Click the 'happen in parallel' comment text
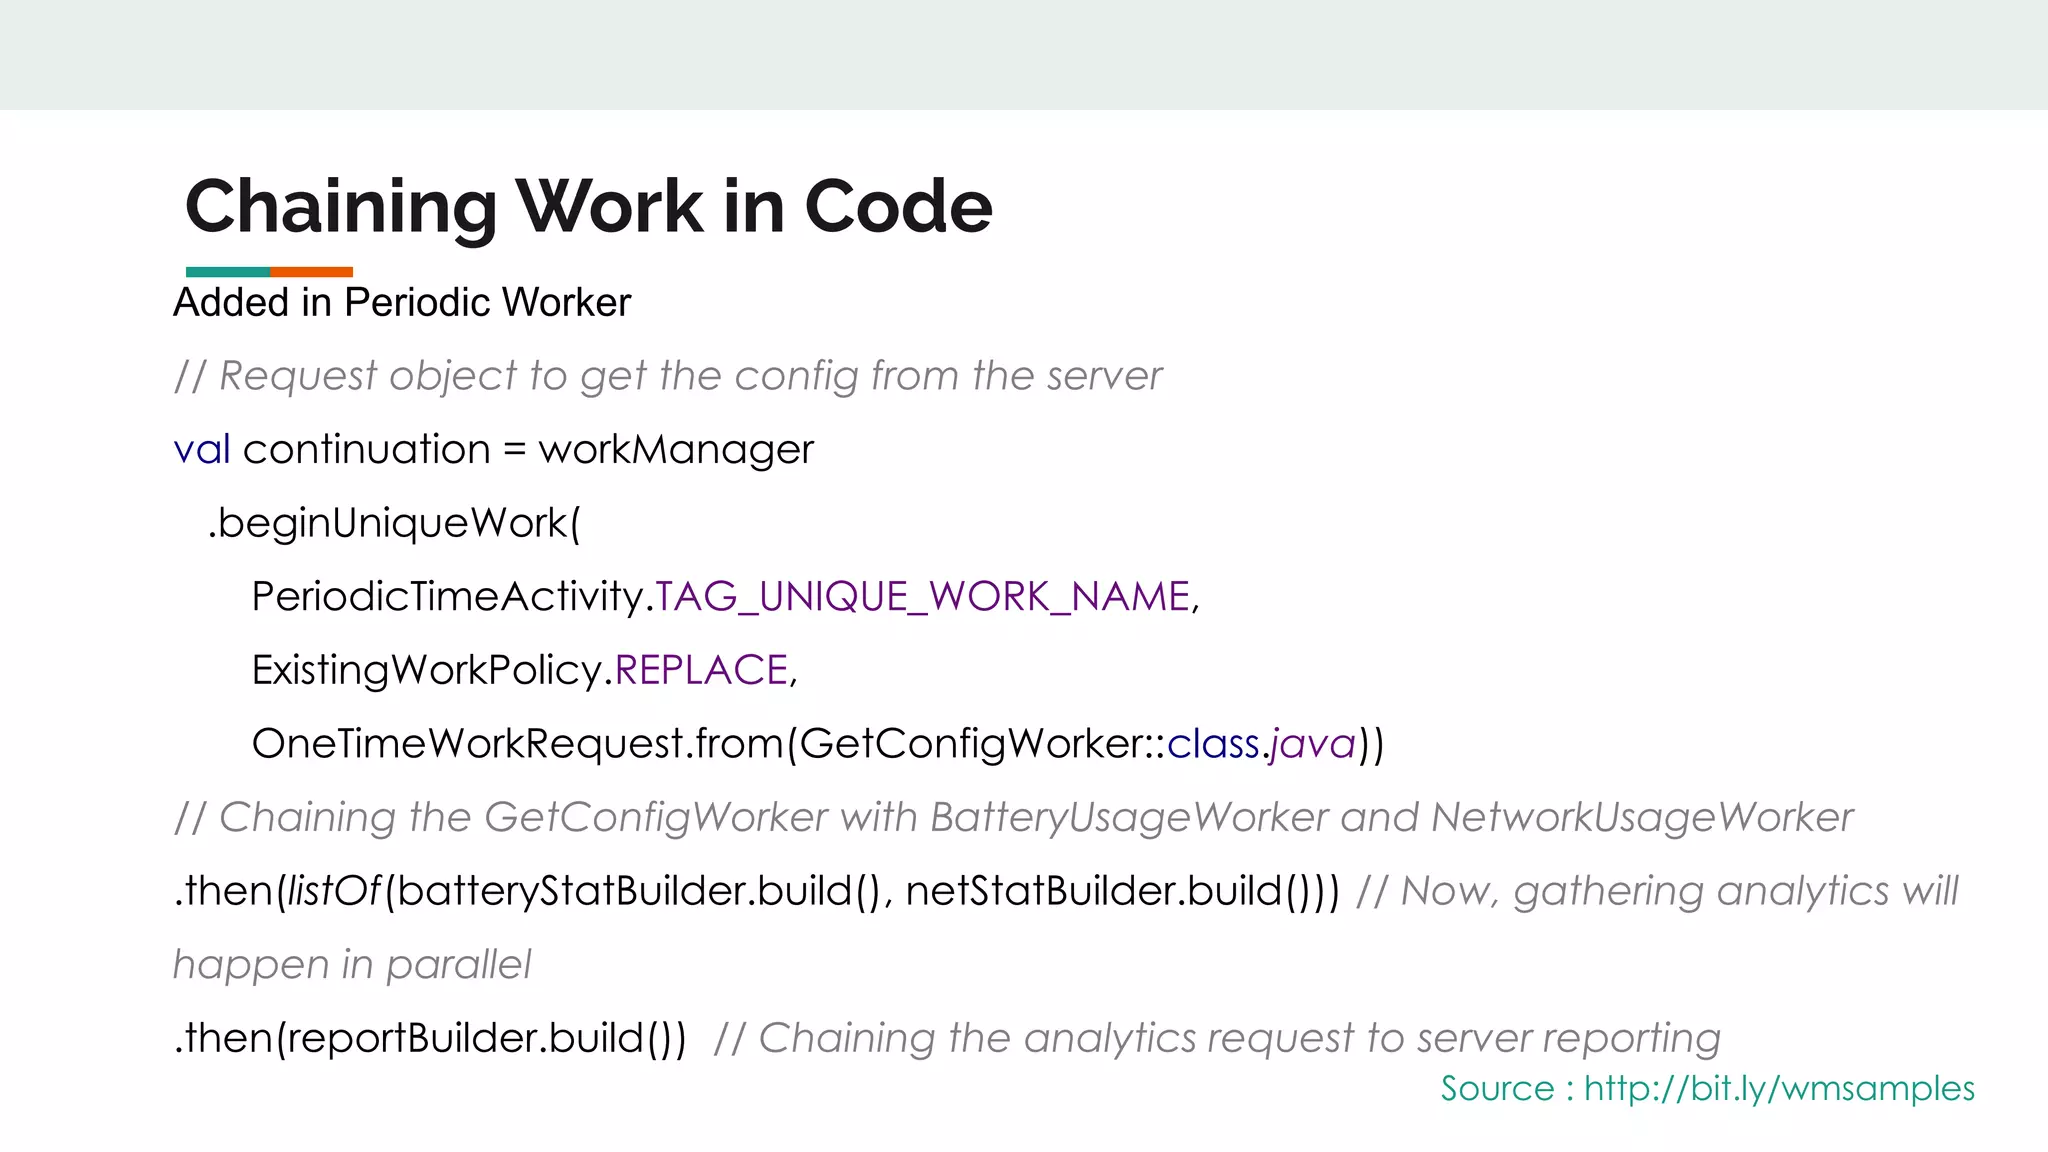 pos(352,965)
